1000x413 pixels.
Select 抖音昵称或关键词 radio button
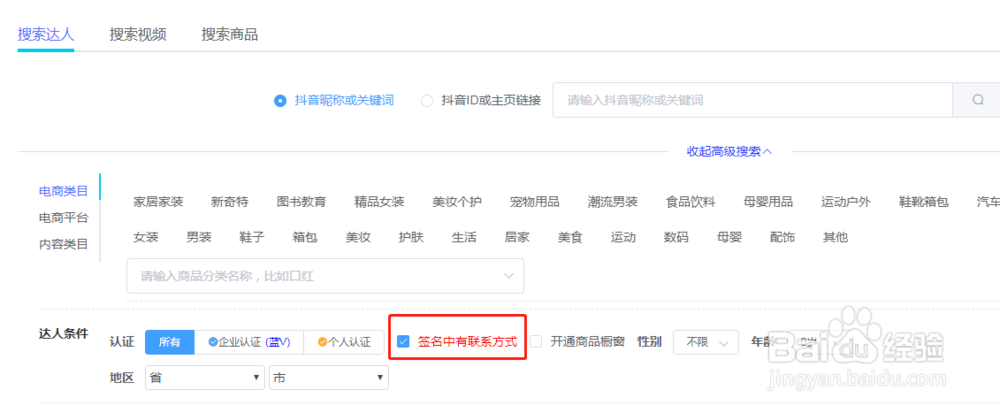click(279, 101)
